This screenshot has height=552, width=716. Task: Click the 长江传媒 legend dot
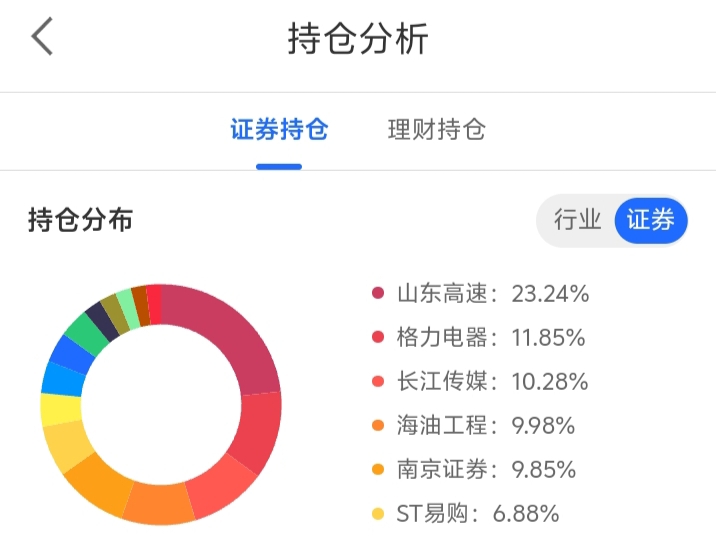click(x=378, y=382)
